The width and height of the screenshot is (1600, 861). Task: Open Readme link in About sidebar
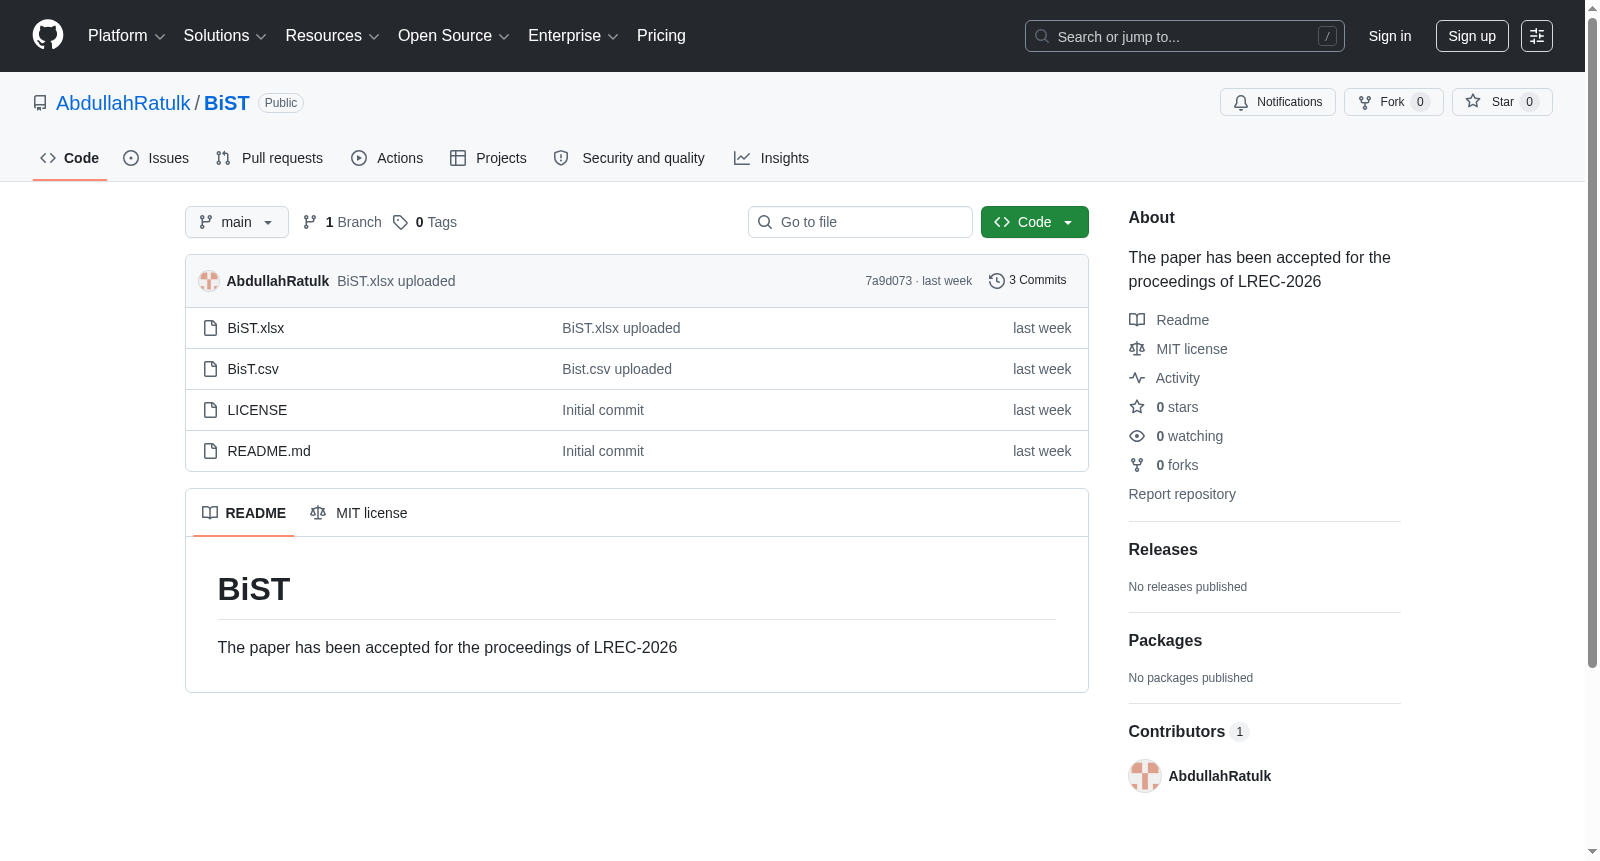1169,320
